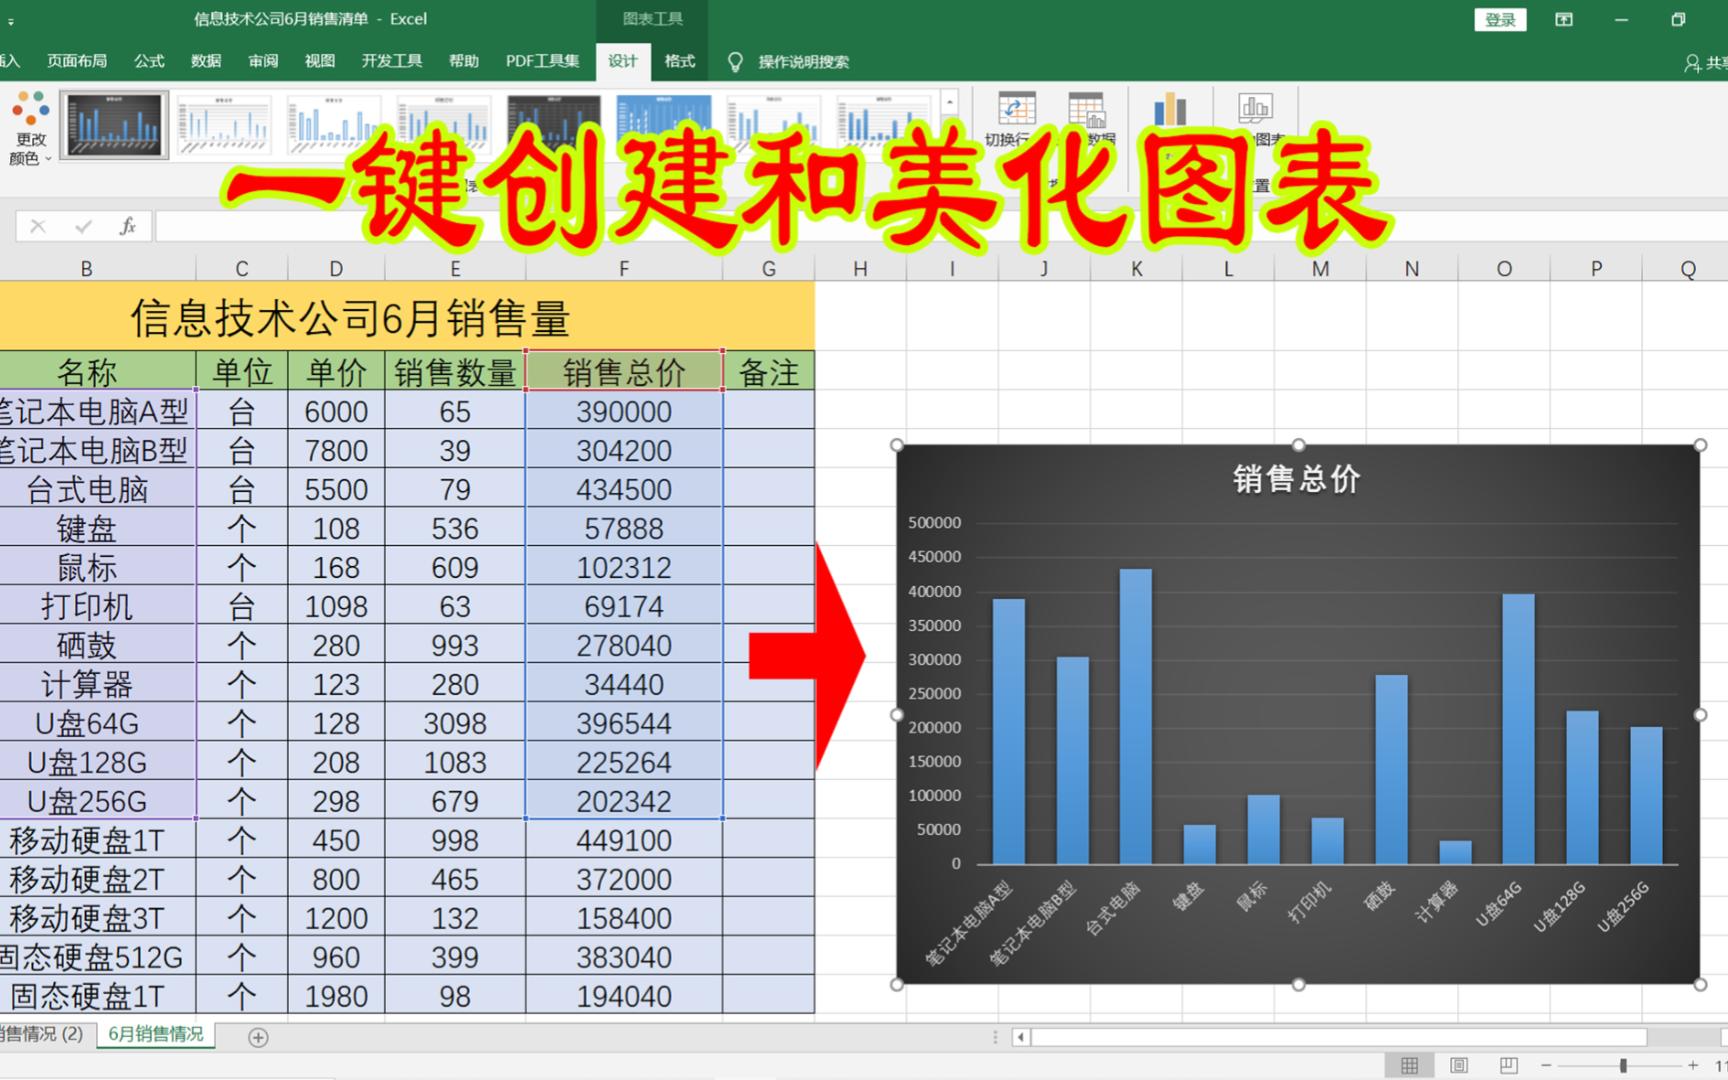Select column D header
1728x1080 pixels.
point(336,268)
